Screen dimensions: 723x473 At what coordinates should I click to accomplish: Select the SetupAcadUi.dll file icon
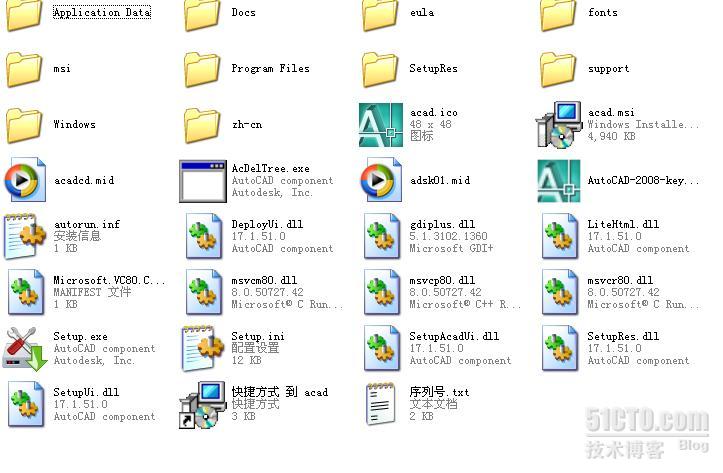[x=381, y=348]
